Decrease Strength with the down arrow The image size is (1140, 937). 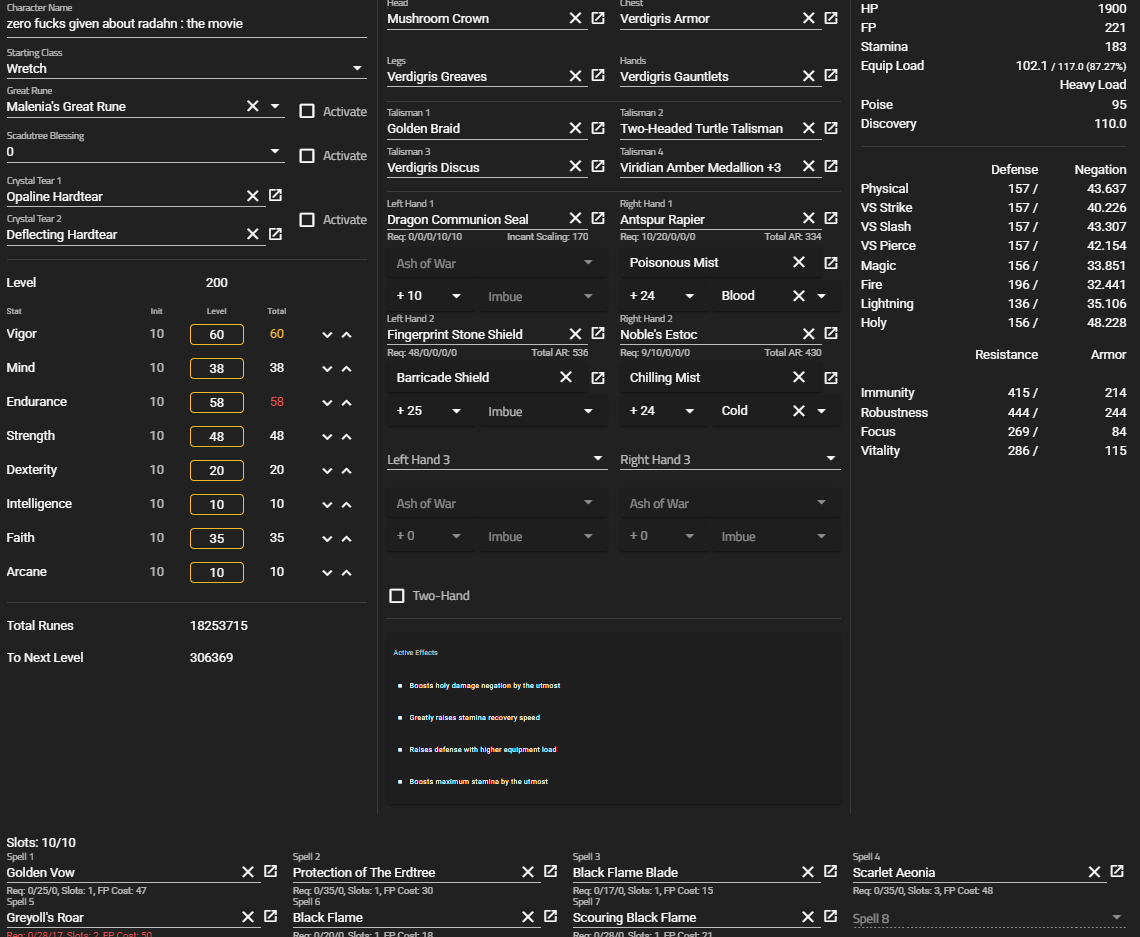click(x=327, y=437)
